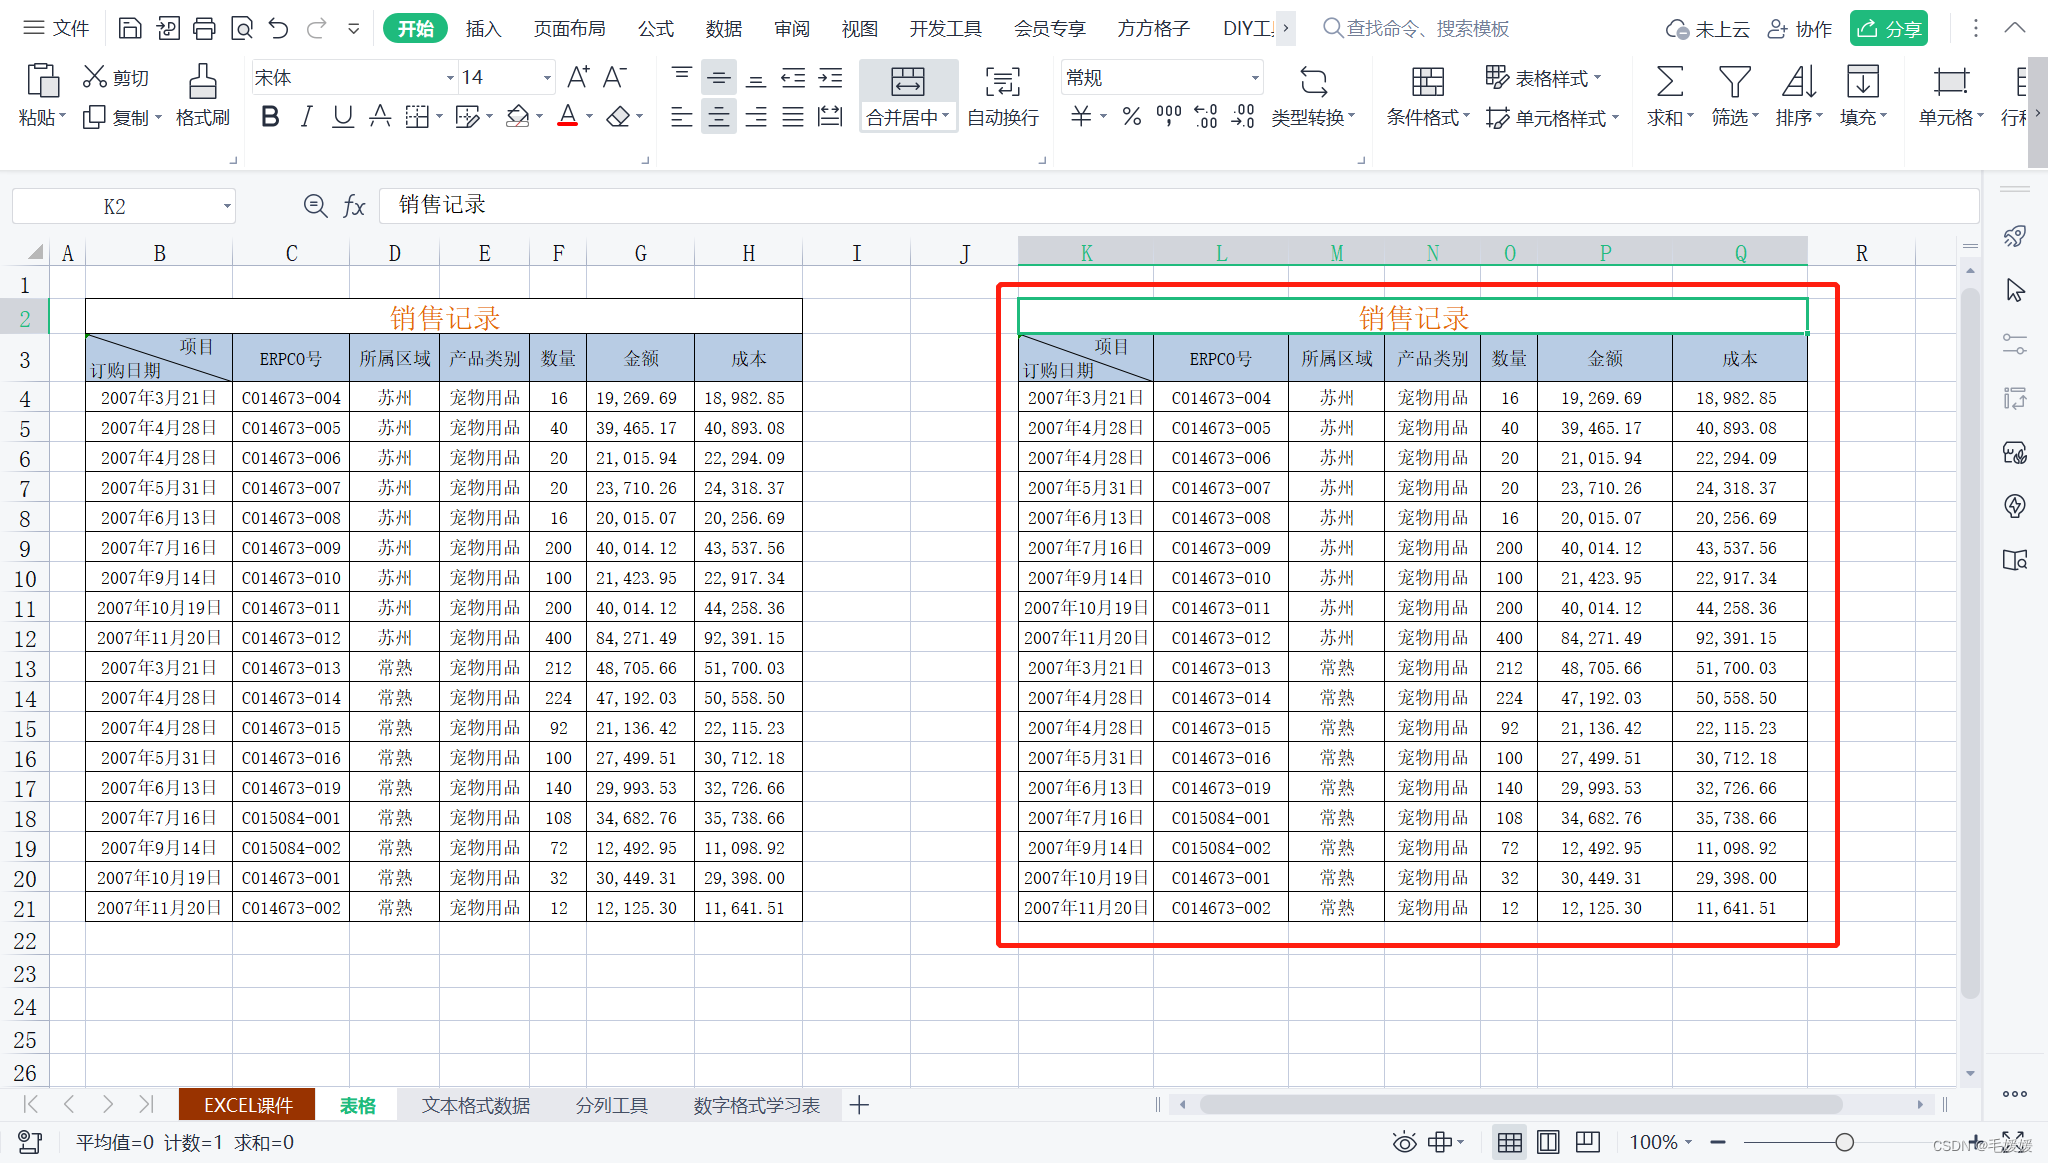Click the Format Painter (格式刷) icon
The image size is (2048, 1163).
click(202, 82)
